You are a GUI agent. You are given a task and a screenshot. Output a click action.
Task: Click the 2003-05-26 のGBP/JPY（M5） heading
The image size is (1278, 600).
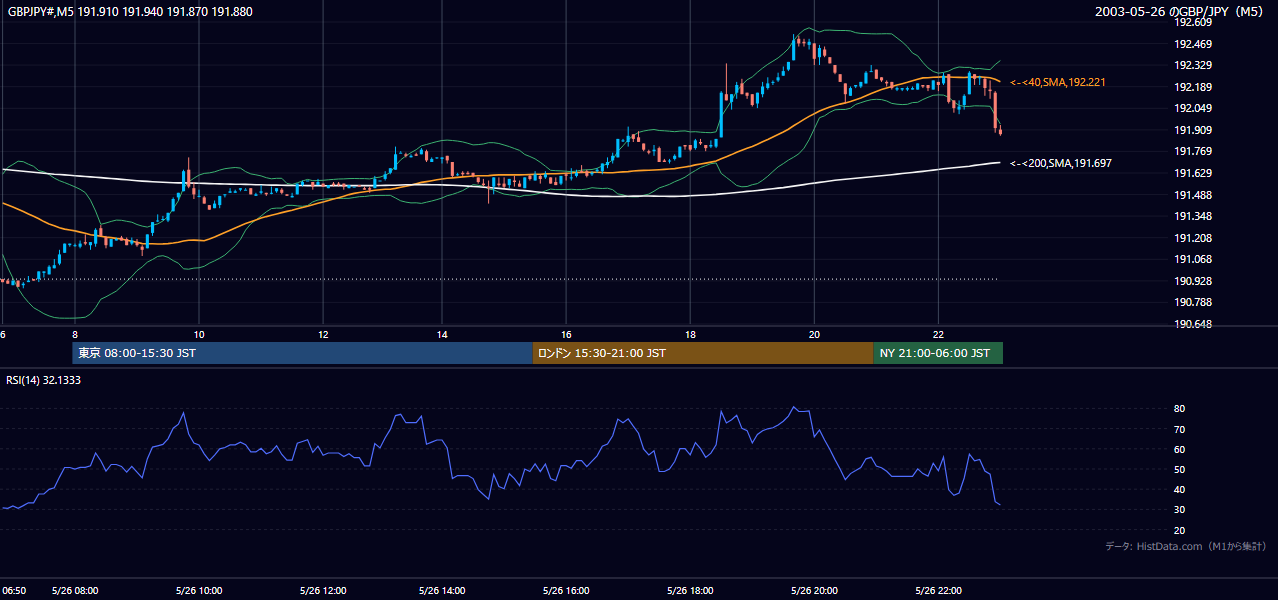pos(1181,11)
